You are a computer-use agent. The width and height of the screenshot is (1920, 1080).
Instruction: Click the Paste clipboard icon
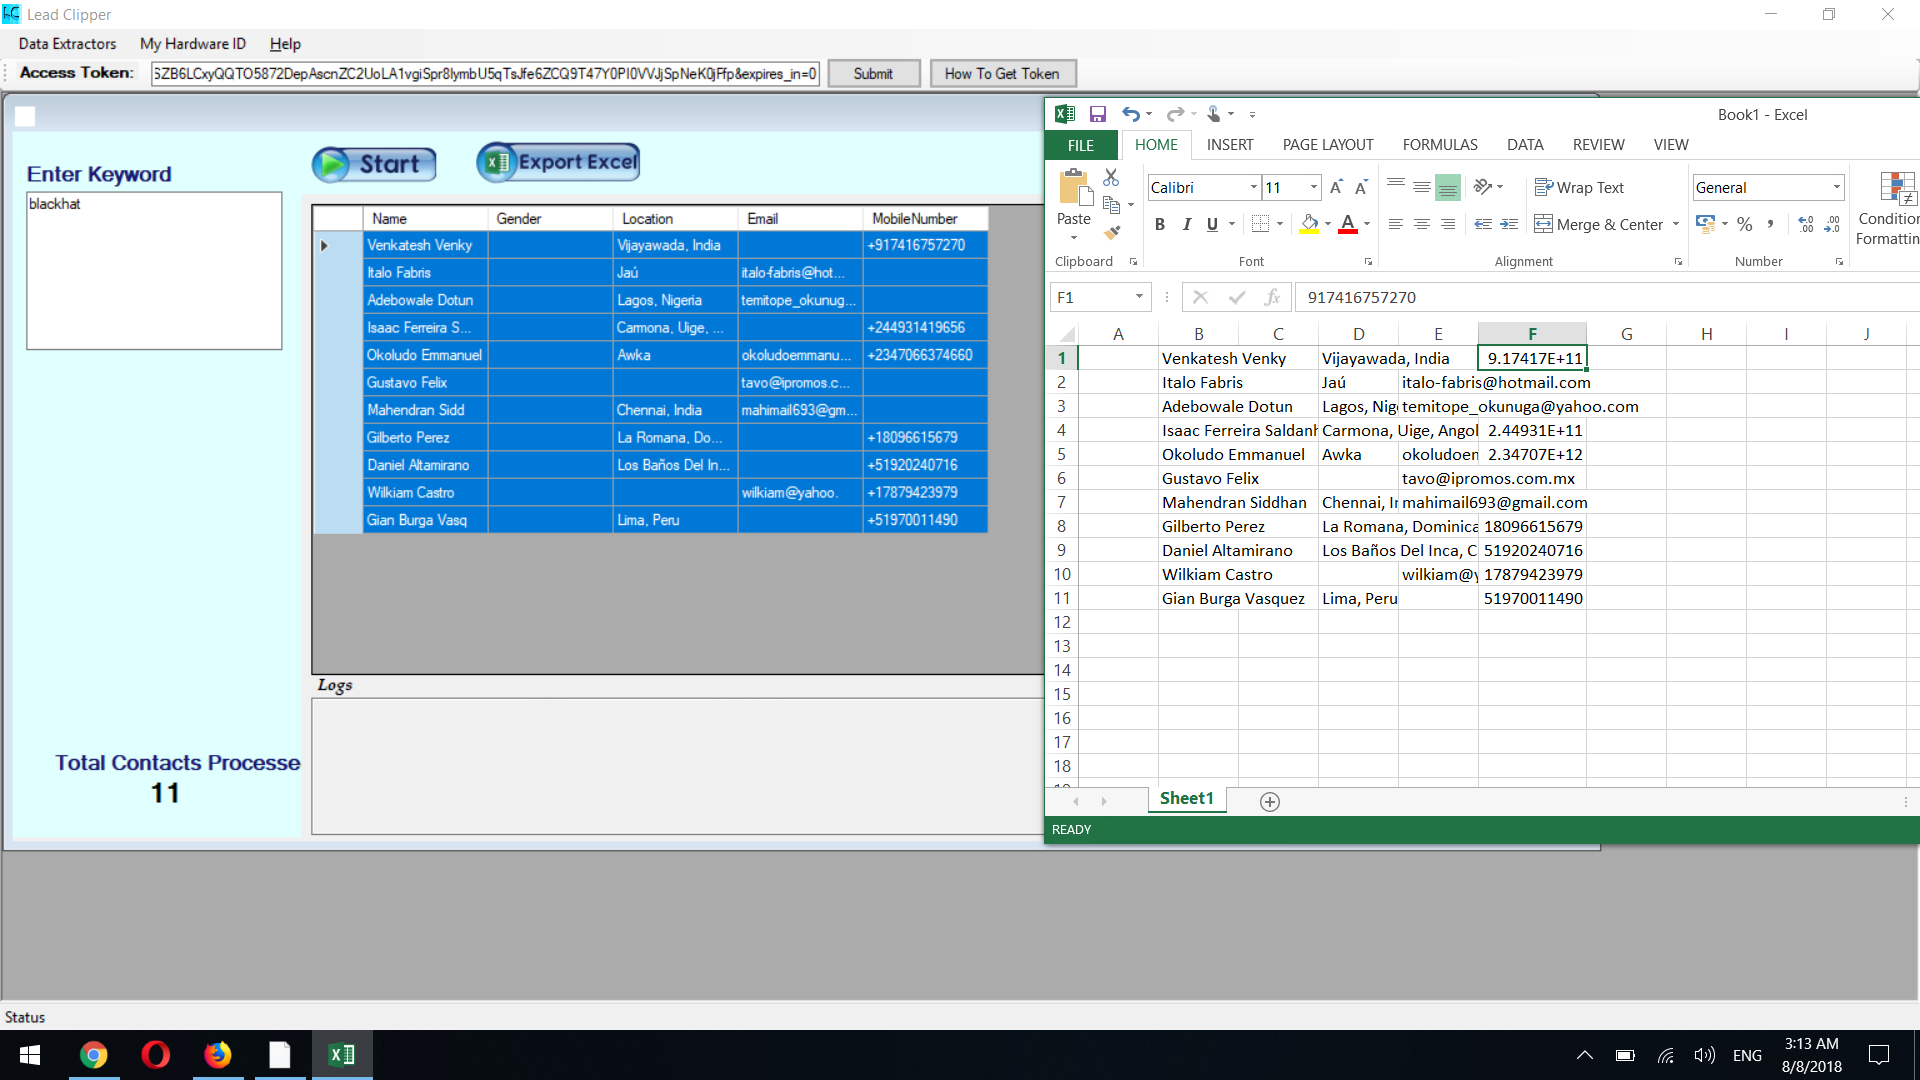pyautogui.click(x=1074, y=187)
